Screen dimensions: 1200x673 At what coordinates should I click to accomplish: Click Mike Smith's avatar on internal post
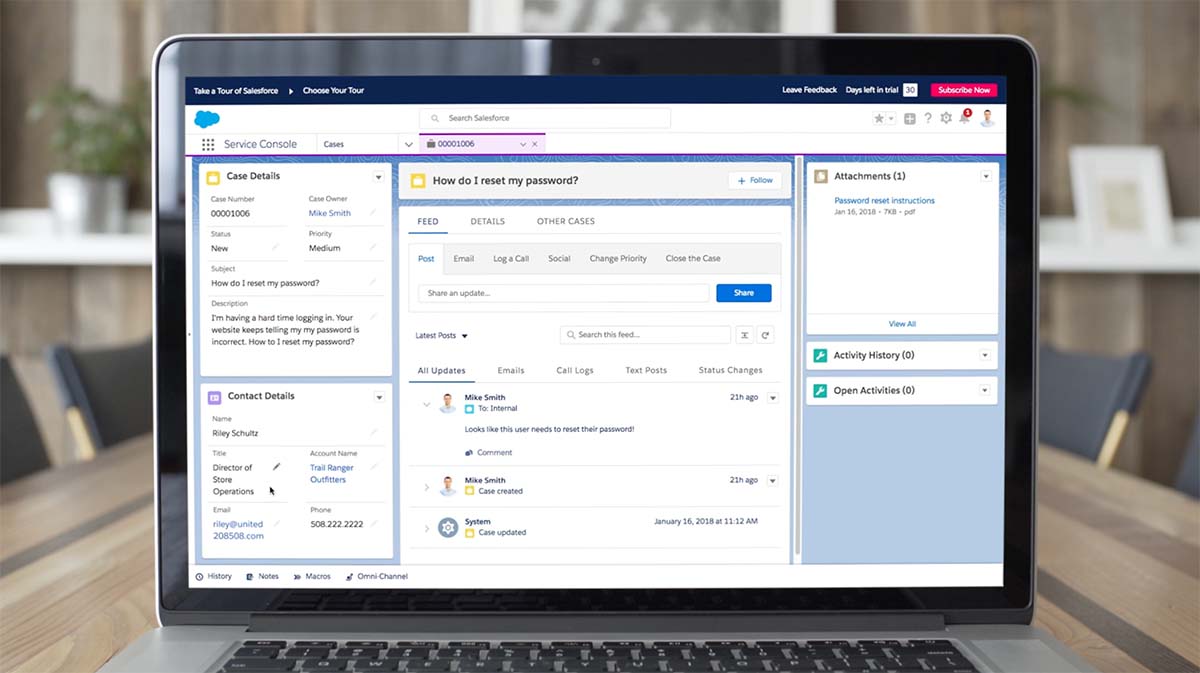[x=448, y=403]
